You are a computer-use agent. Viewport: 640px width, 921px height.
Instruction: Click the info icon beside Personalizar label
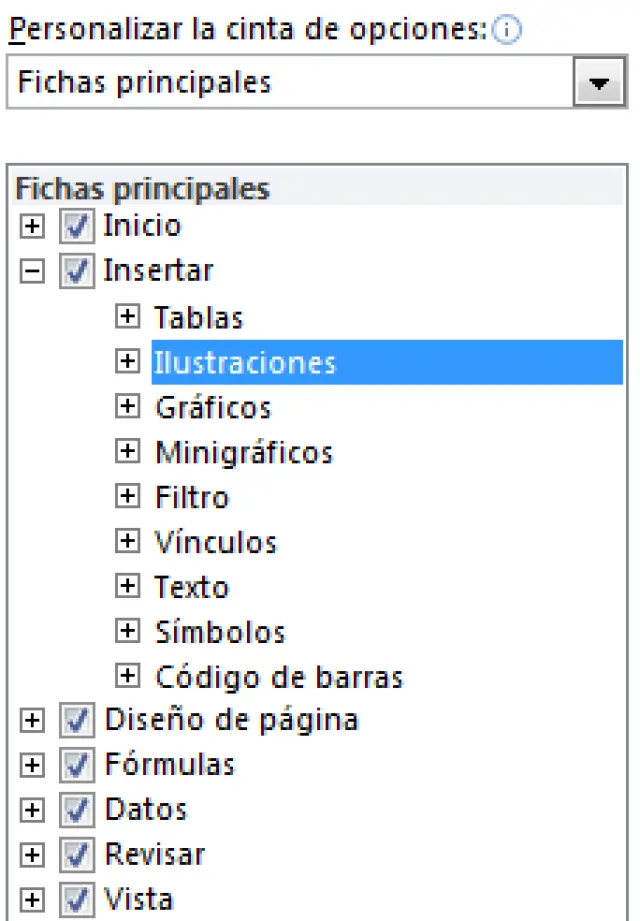(x=508, y=29)
